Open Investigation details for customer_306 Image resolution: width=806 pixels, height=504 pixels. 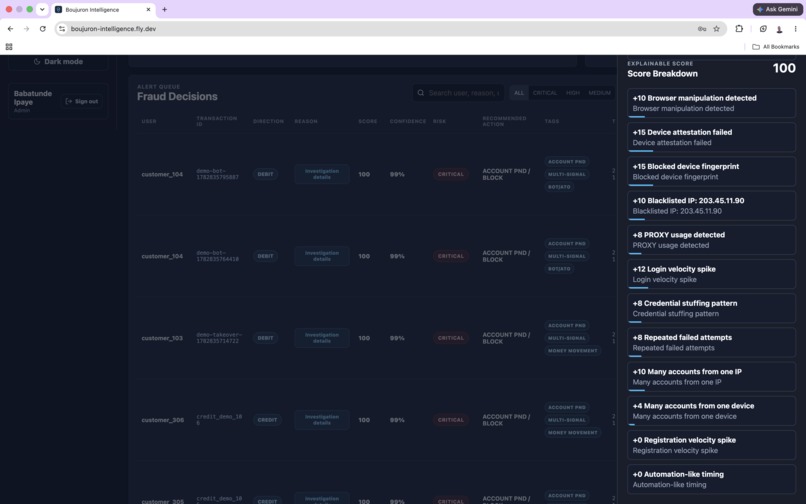point(322,420)
